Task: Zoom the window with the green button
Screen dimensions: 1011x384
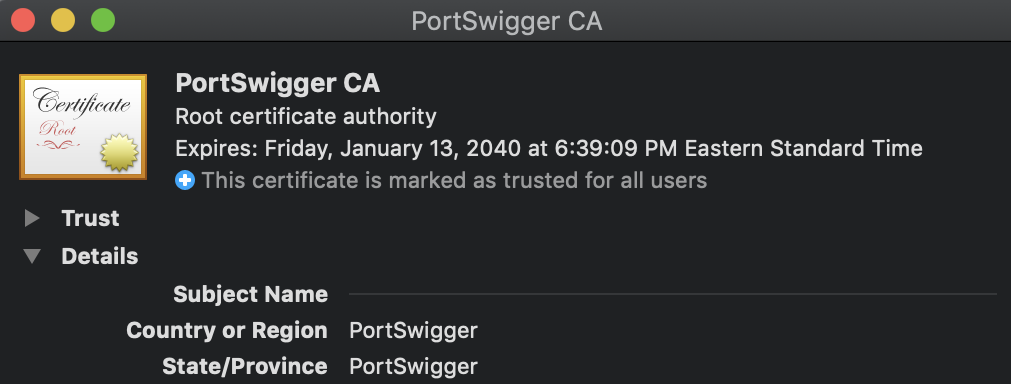Action: pos(103,20)
